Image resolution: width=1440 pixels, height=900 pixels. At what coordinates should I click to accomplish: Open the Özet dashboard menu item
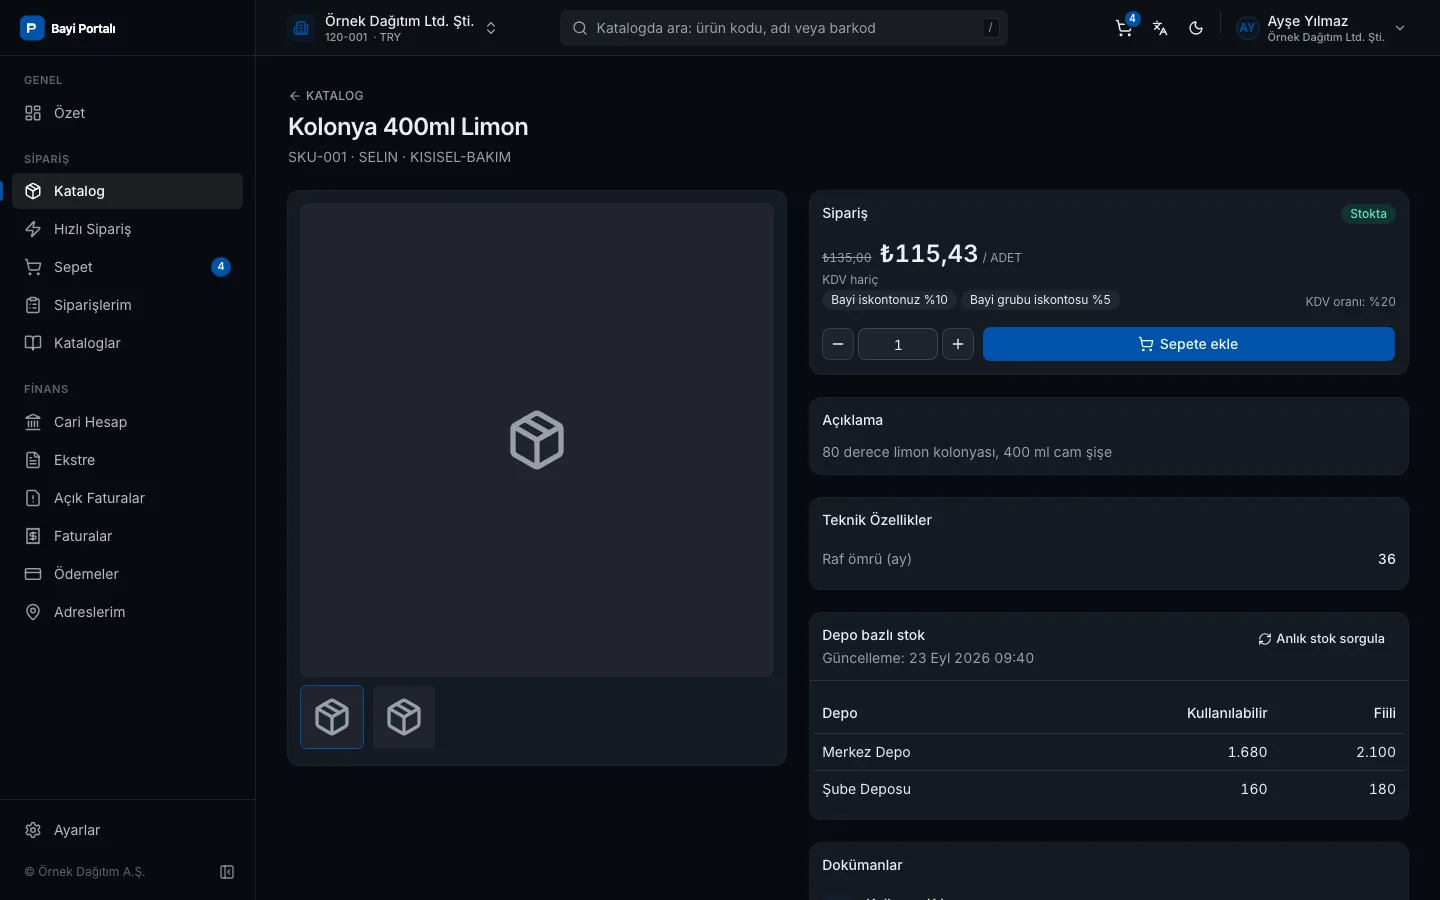[127, 113]
